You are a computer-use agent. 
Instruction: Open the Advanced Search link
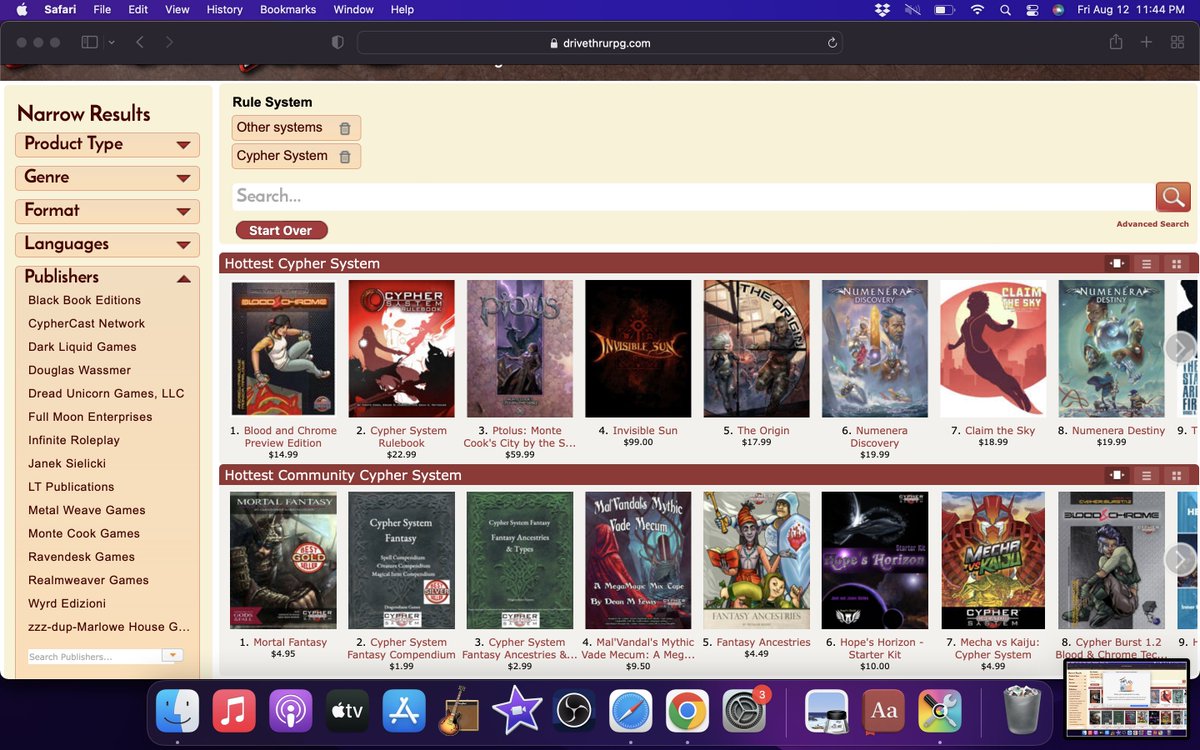coord(1152,224)
